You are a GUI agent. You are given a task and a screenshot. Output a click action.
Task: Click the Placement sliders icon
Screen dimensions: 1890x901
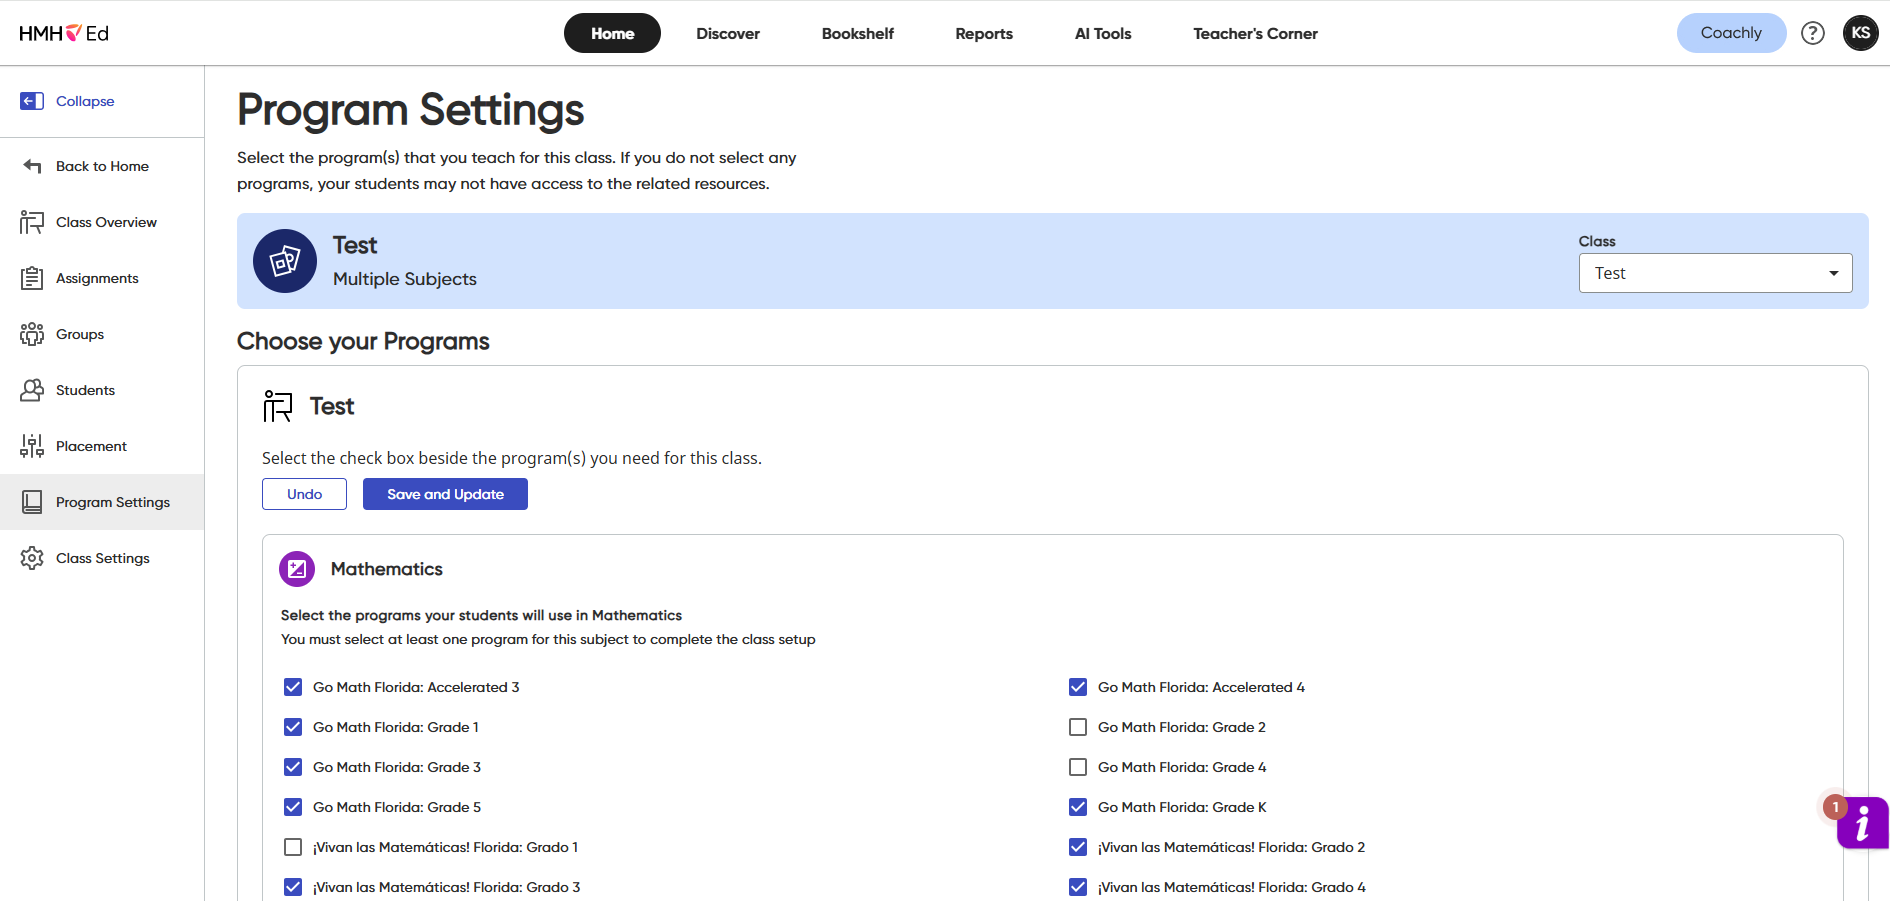pyautogui.click(x=32, y=446)
